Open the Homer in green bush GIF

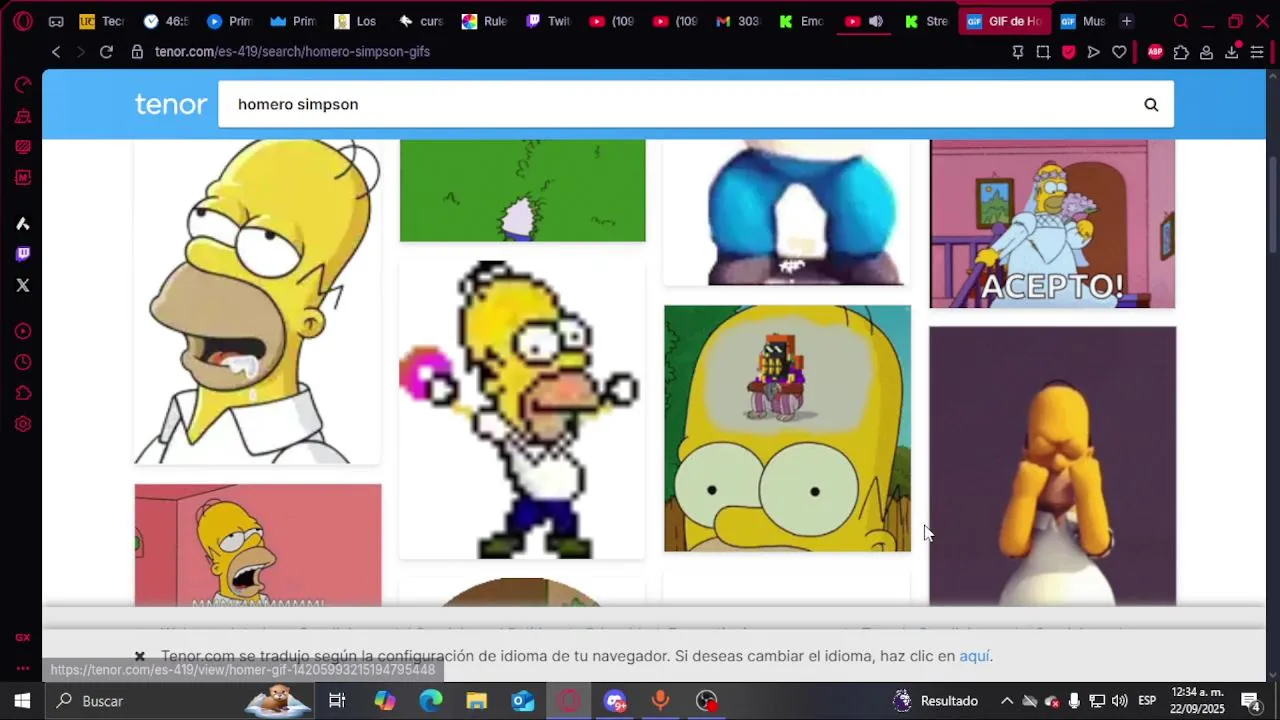(523, 191)
